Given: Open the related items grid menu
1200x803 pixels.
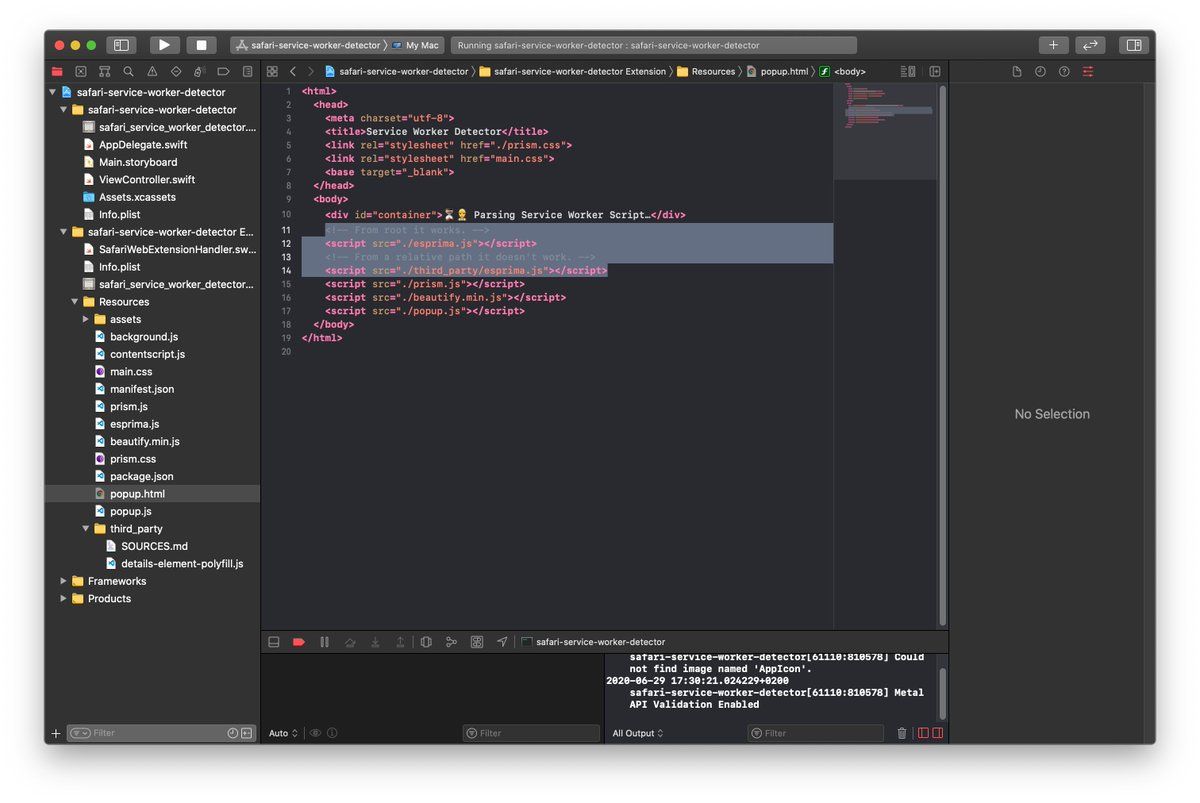Looking at the screenshot, I should pyautogui.click(x=271, y=72).
